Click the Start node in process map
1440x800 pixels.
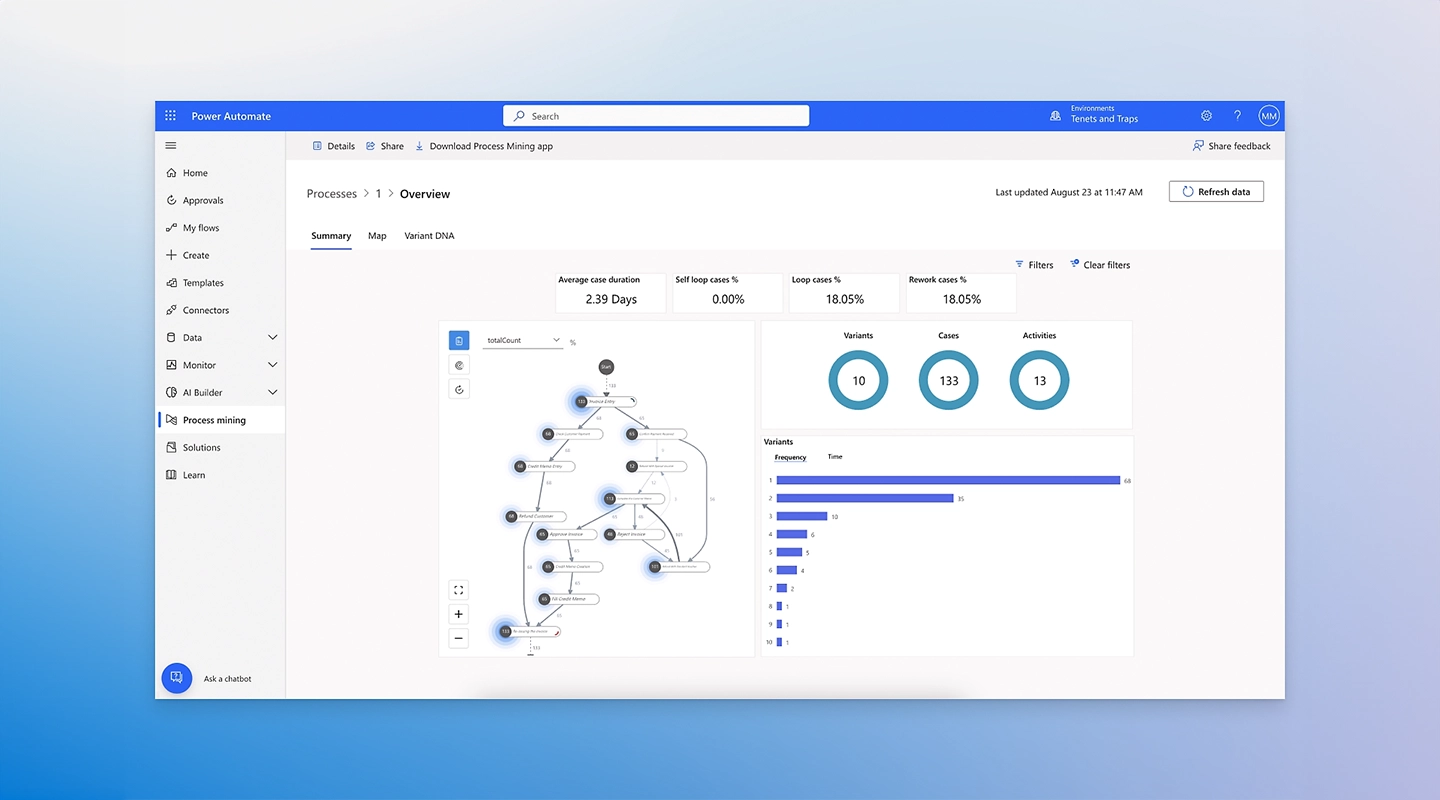point(606,367)
